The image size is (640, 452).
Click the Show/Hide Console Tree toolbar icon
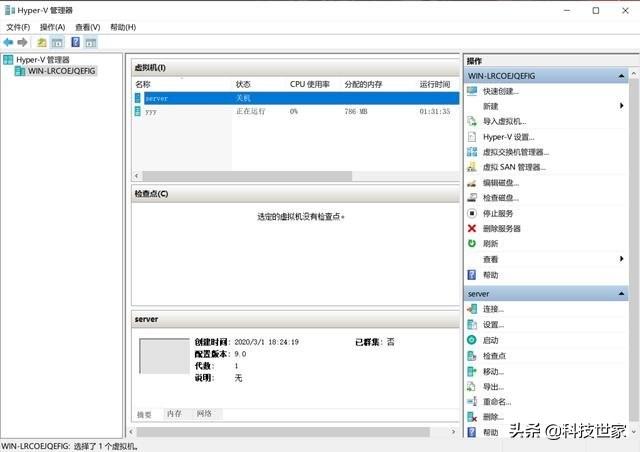[x=57, y=42]
